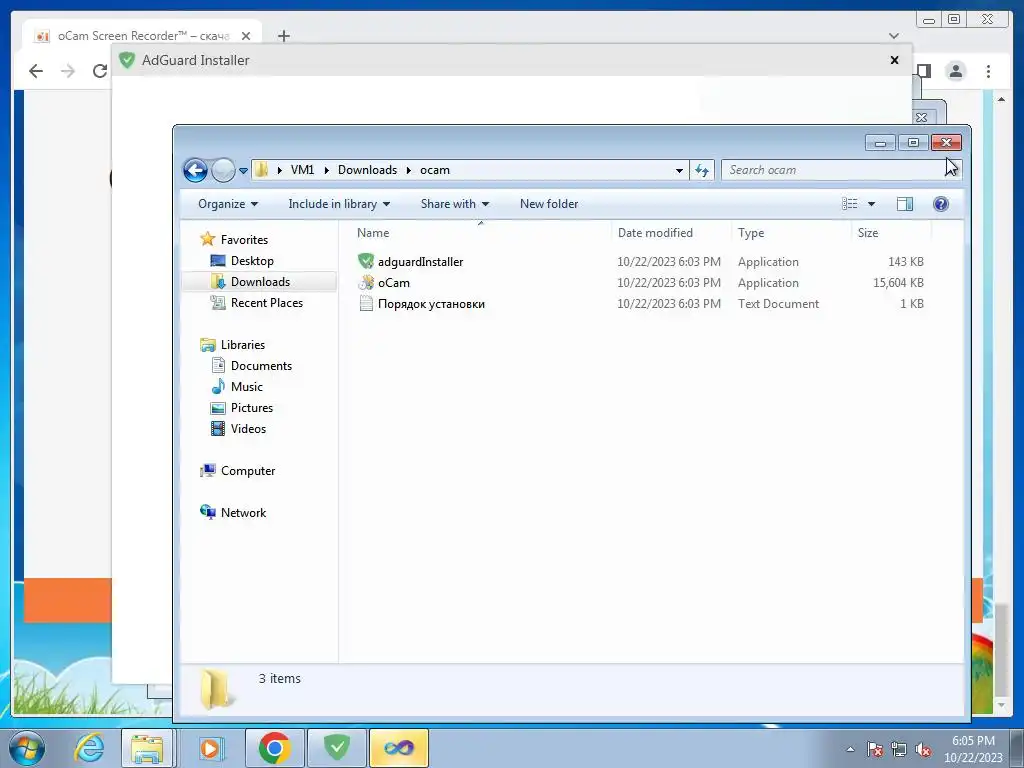
Task: Go back with Explorer's Back arrow
Action: pyautogui.click(x=195, y=170)
